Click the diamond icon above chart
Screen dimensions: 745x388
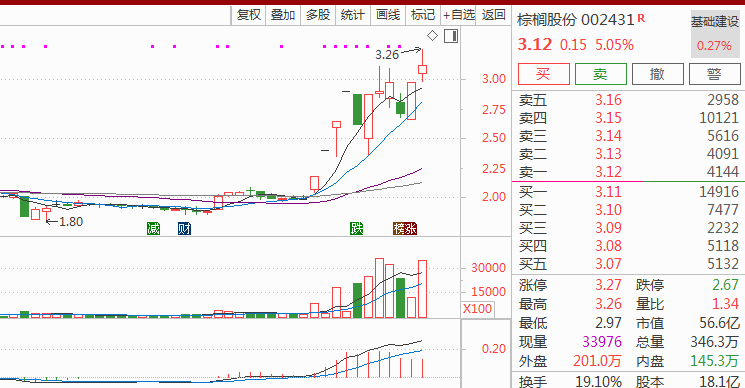tap(432, 36)
